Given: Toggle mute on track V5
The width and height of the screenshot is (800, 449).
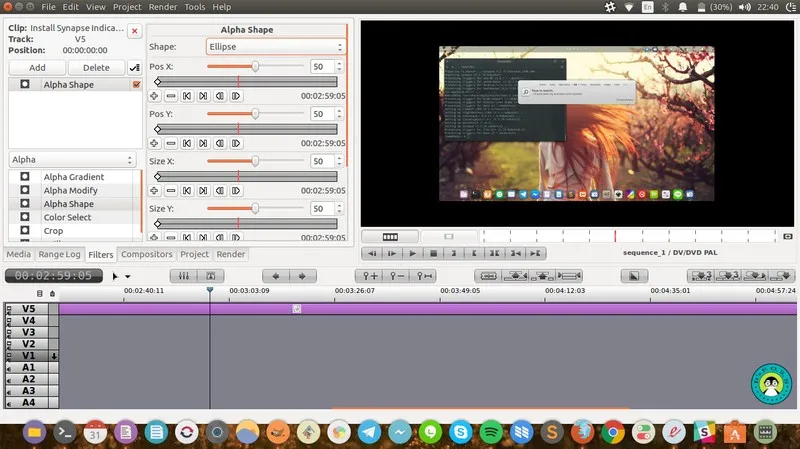Looking at the screenshot, I should coord(9,309).
